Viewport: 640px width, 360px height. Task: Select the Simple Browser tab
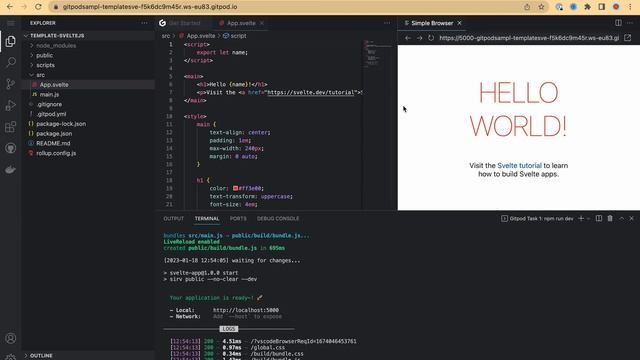[432, 23]
